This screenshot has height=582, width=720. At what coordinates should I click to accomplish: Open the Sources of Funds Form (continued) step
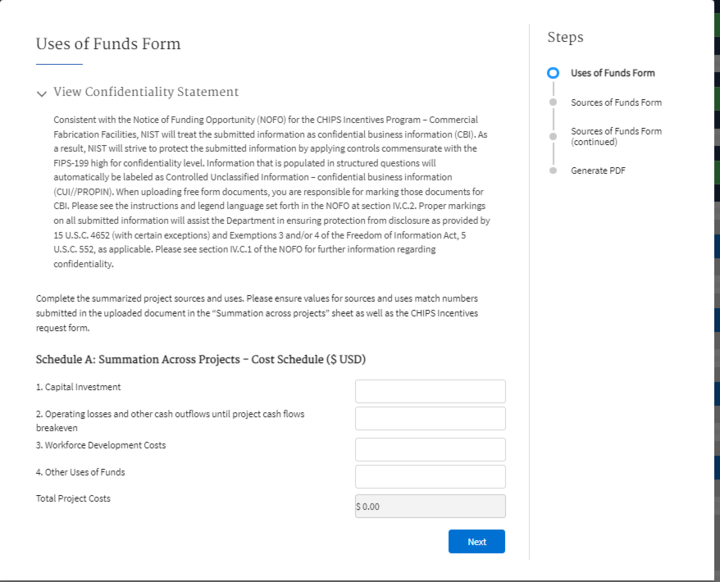[616, 136]
